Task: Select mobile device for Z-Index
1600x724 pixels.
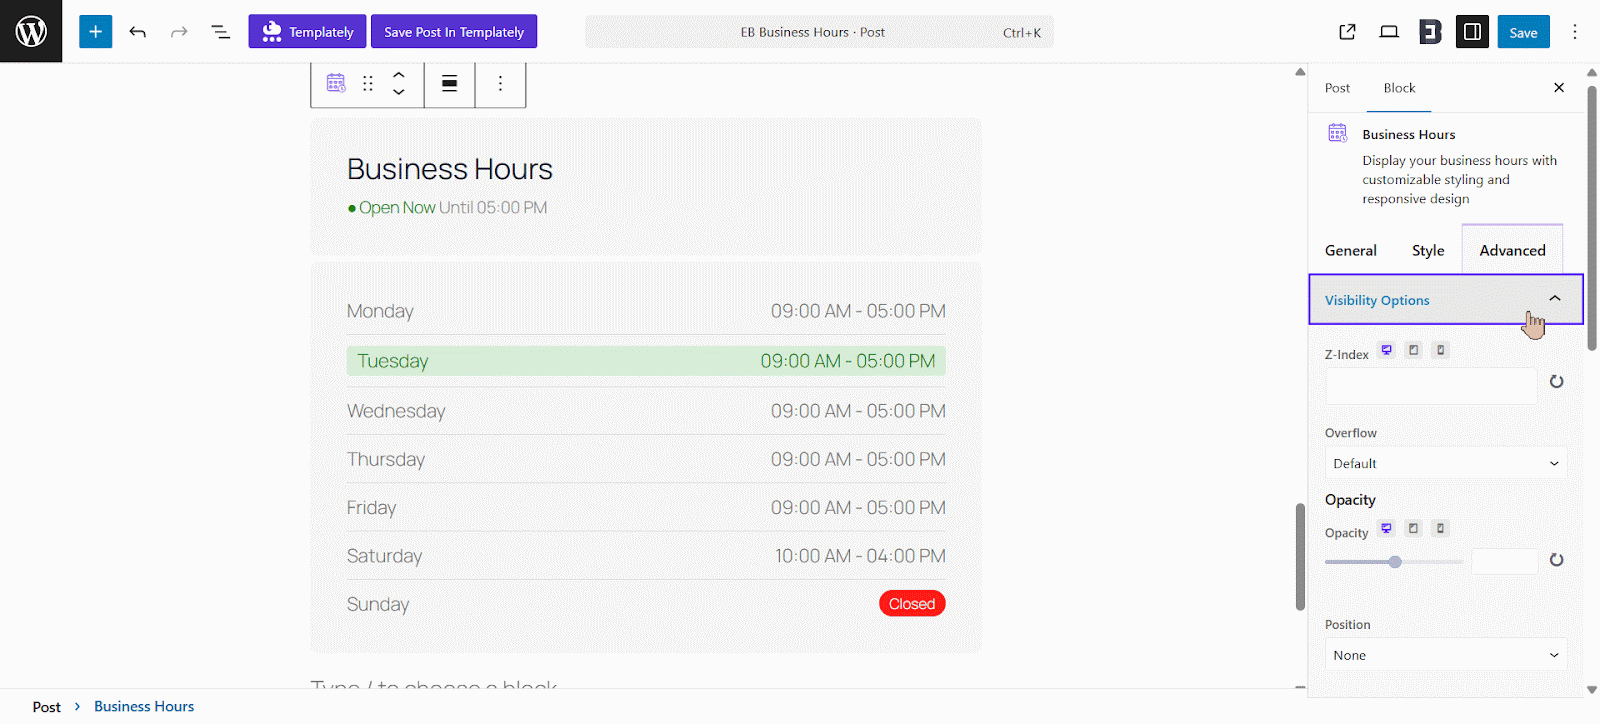Action: [1440, 350]
